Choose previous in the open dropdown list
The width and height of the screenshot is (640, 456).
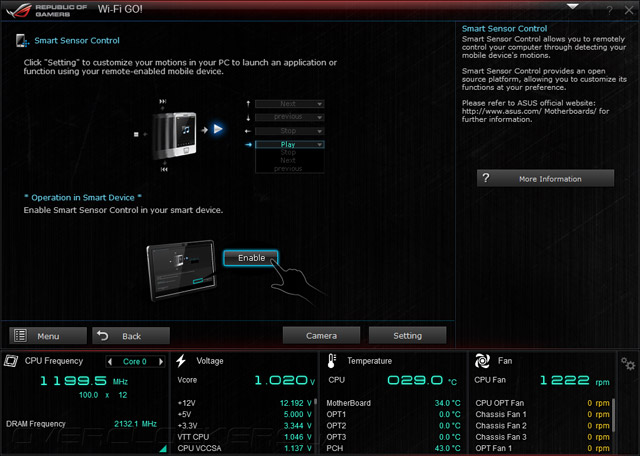(288, 169)
